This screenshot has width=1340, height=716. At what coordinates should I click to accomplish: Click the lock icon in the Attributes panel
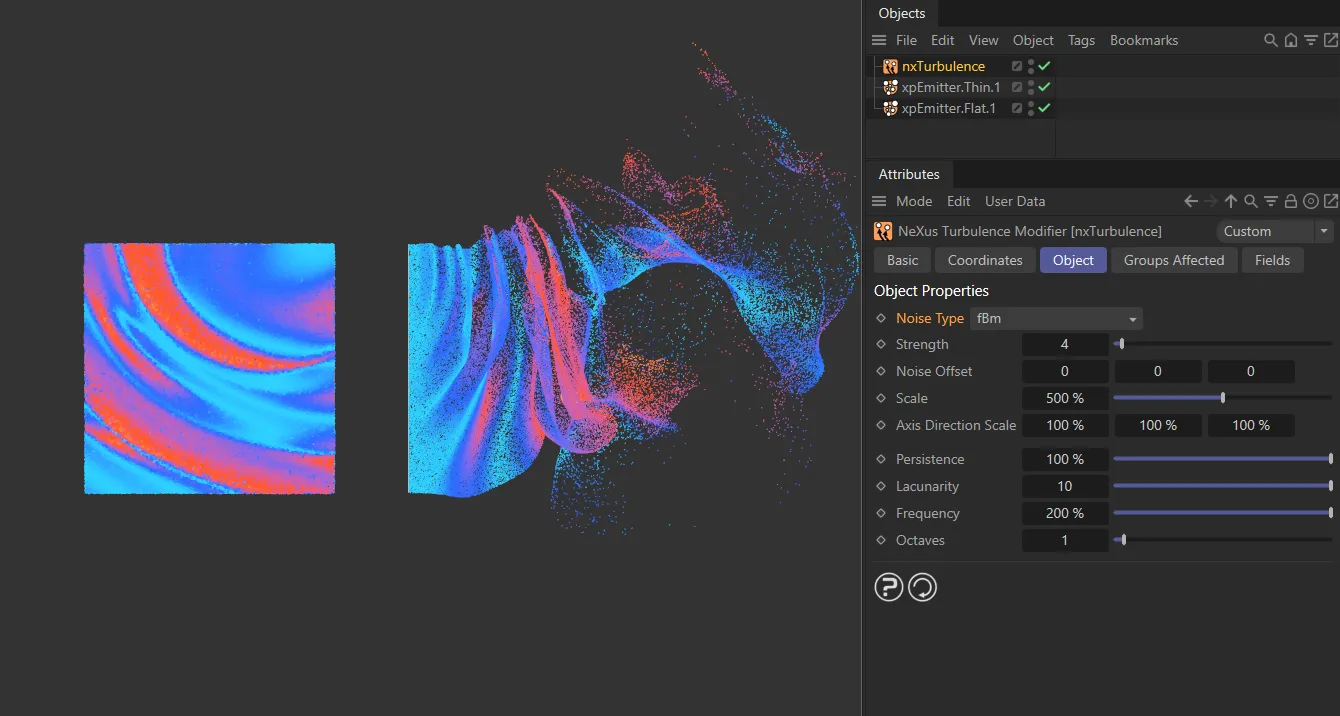pyautogui.click(x=1291, y=201)
